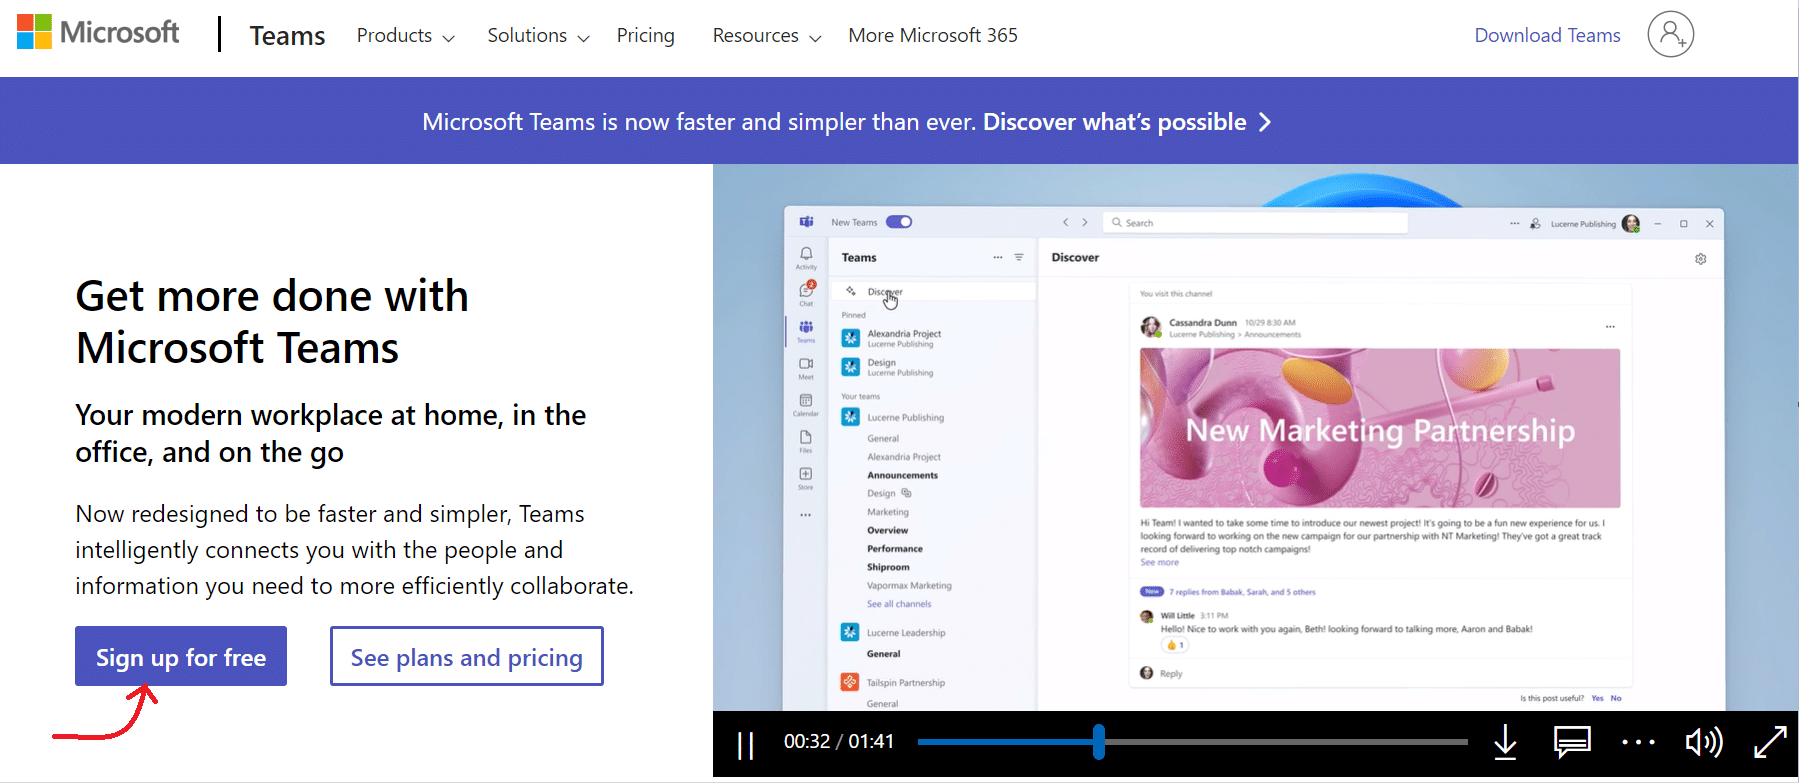Viewport: 1799px width, 783px height.
Task: Click See all channels link
Action: point(899,604)
